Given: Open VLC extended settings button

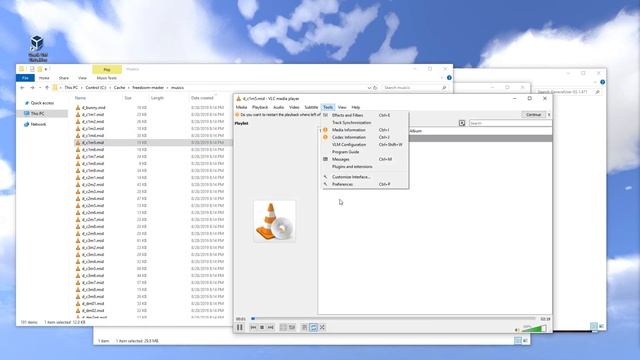Looking at the screenshot, I should pyautogui.click(x=292, y=327).
